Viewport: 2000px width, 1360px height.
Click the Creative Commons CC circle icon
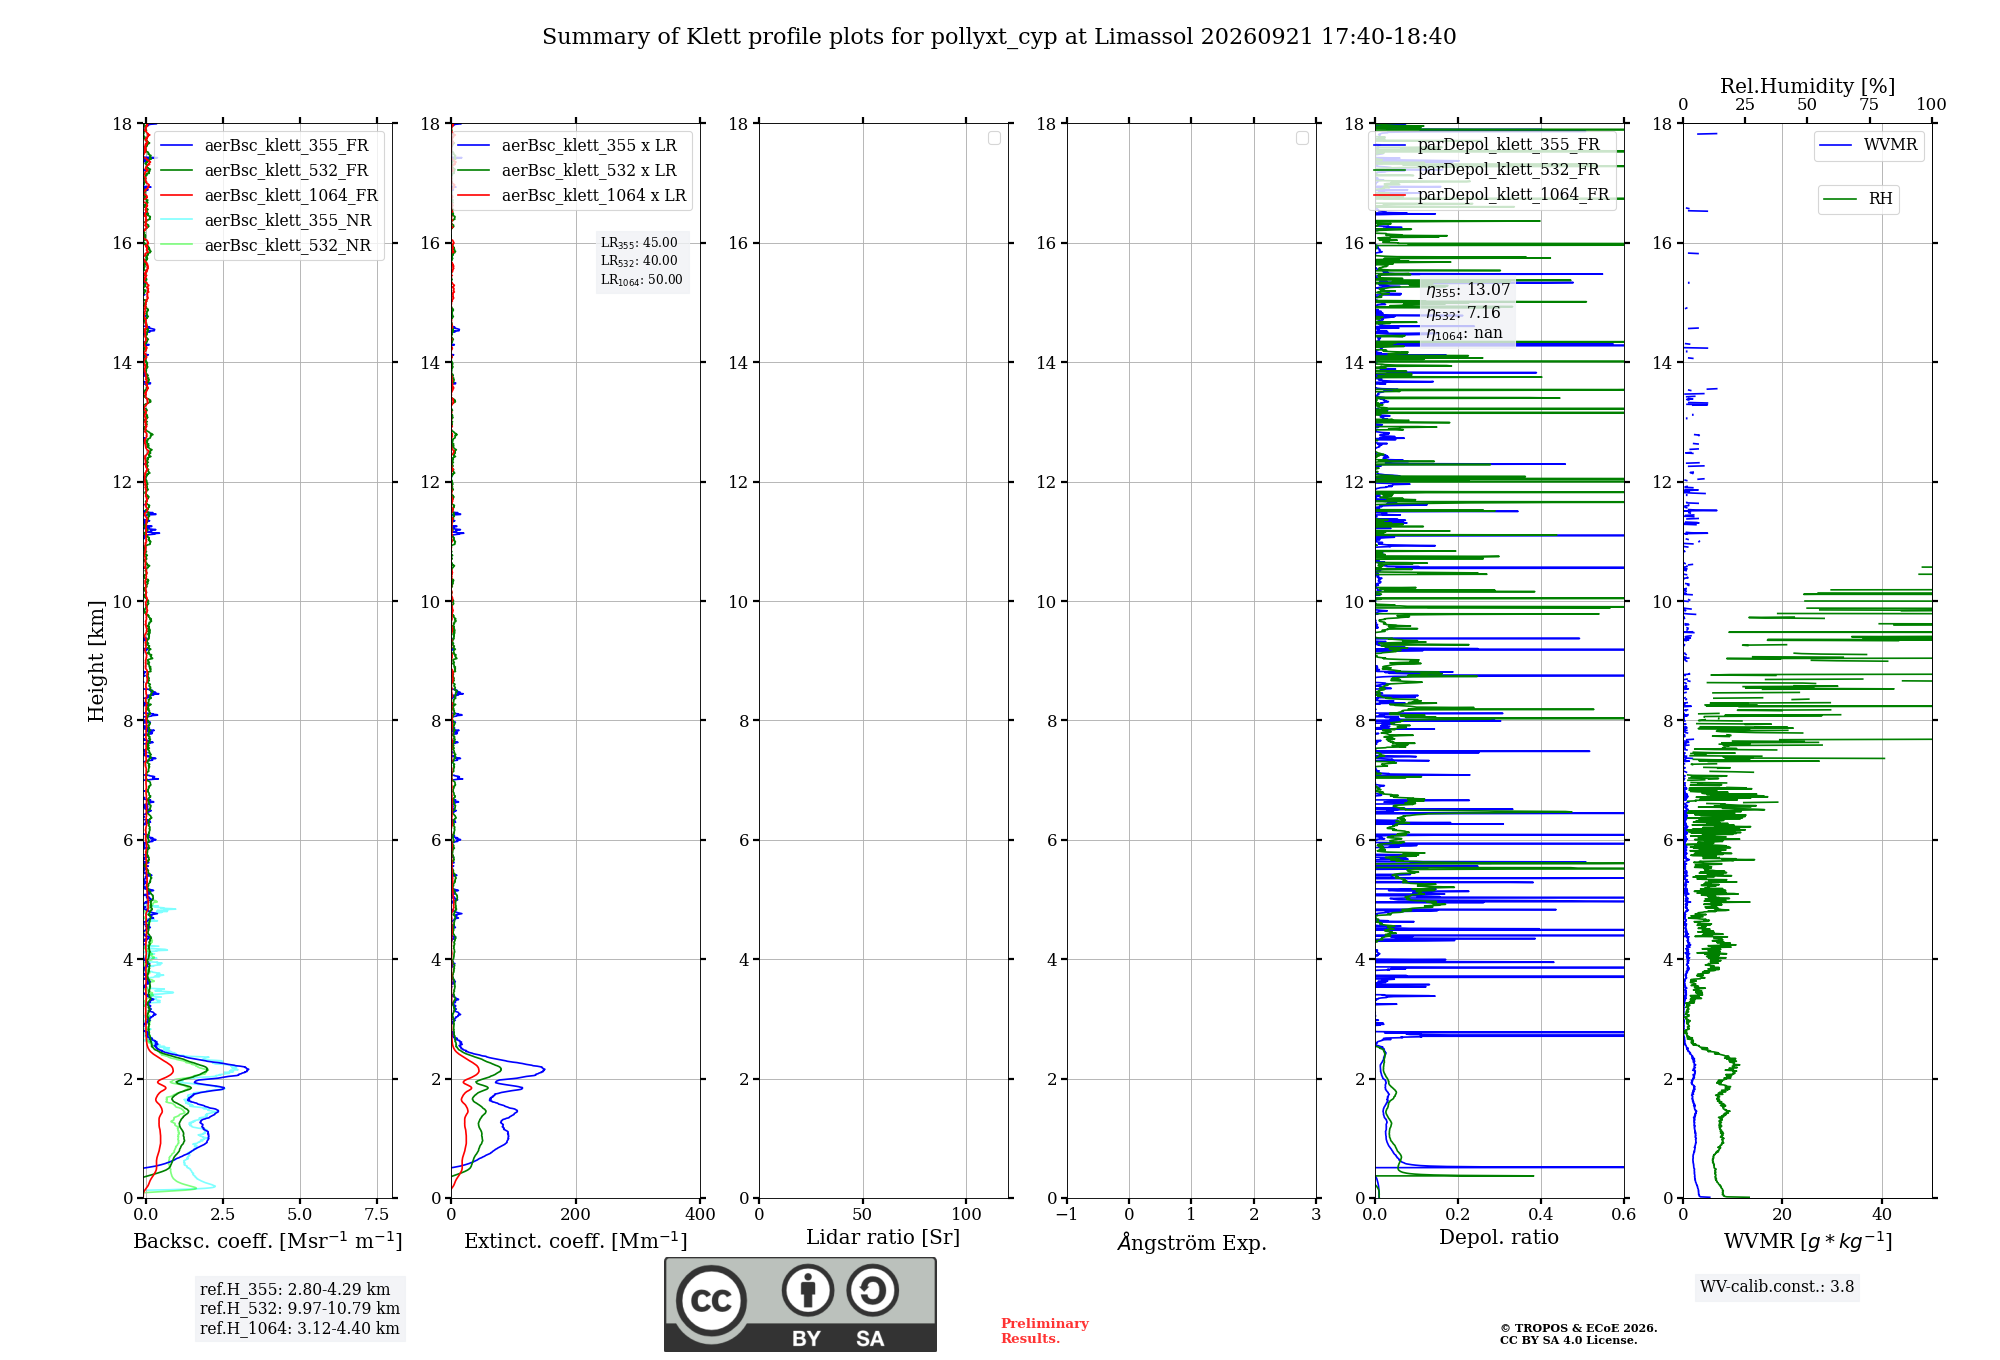(711, 1300)
